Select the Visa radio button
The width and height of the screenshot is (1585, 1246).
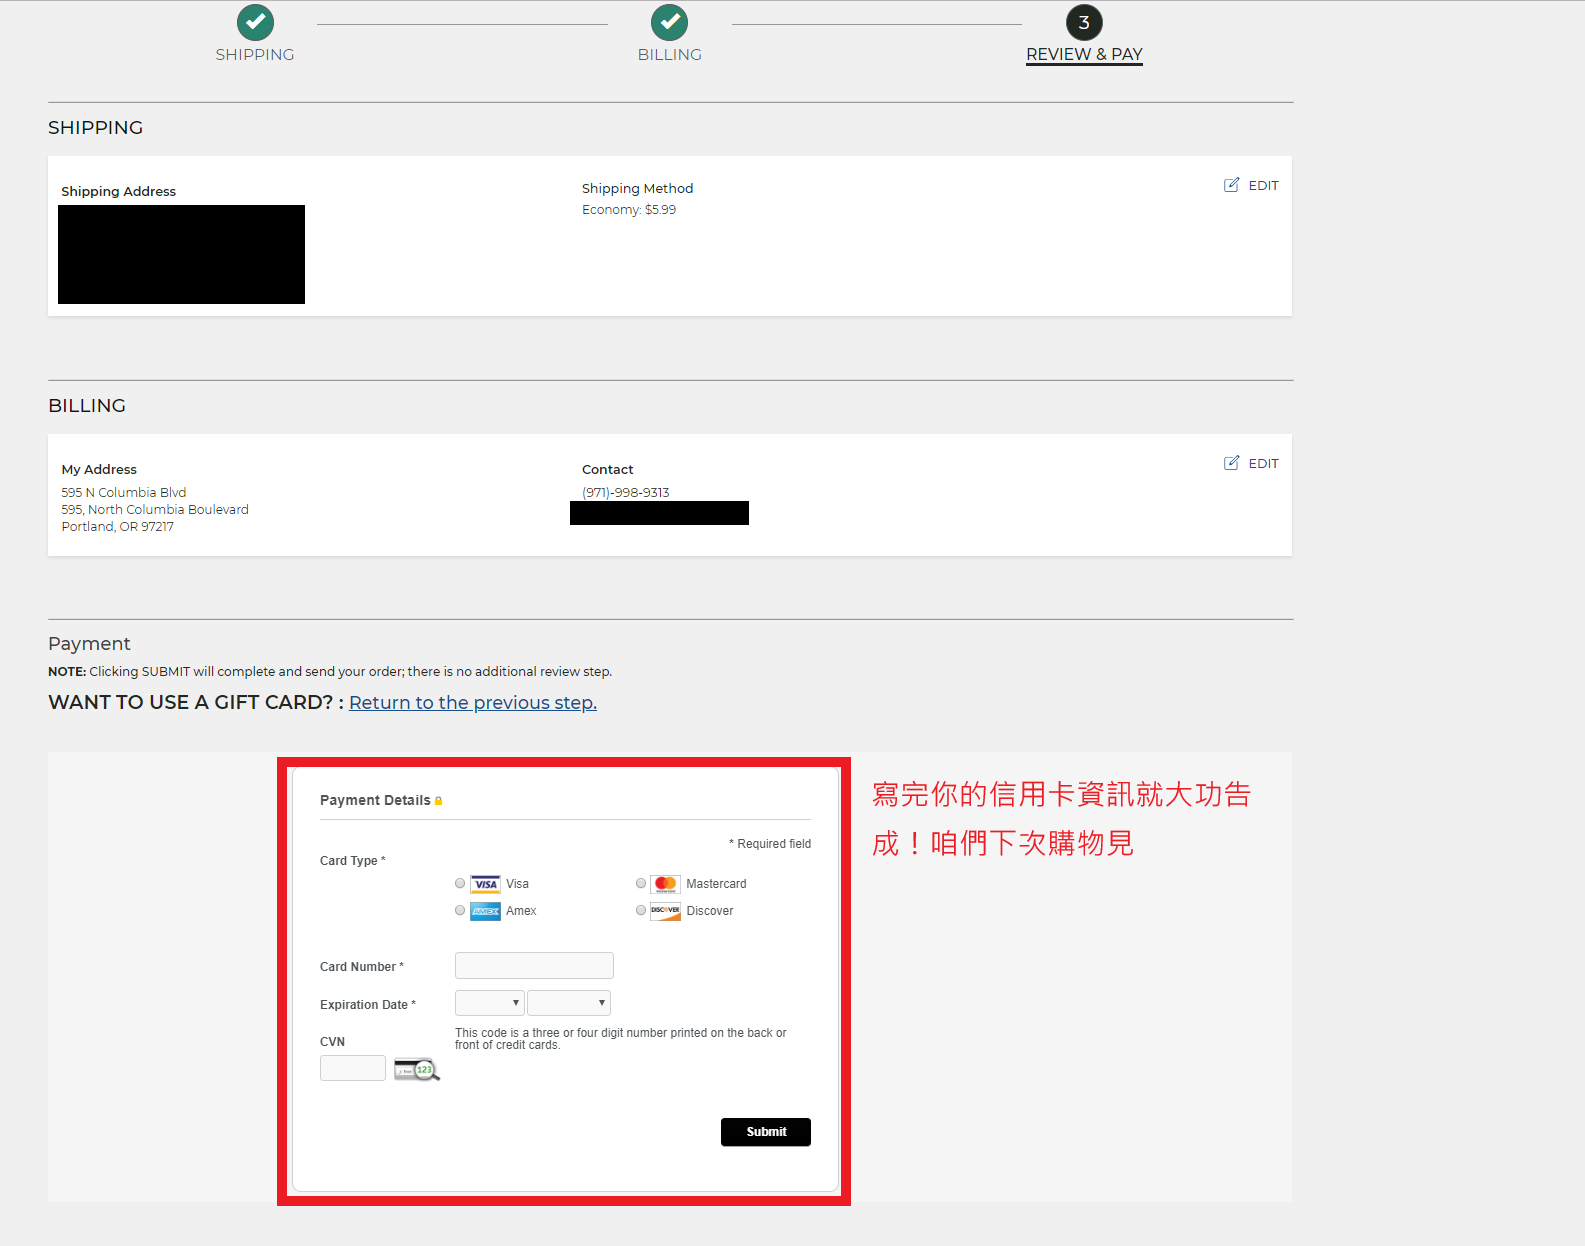point(460,884)
